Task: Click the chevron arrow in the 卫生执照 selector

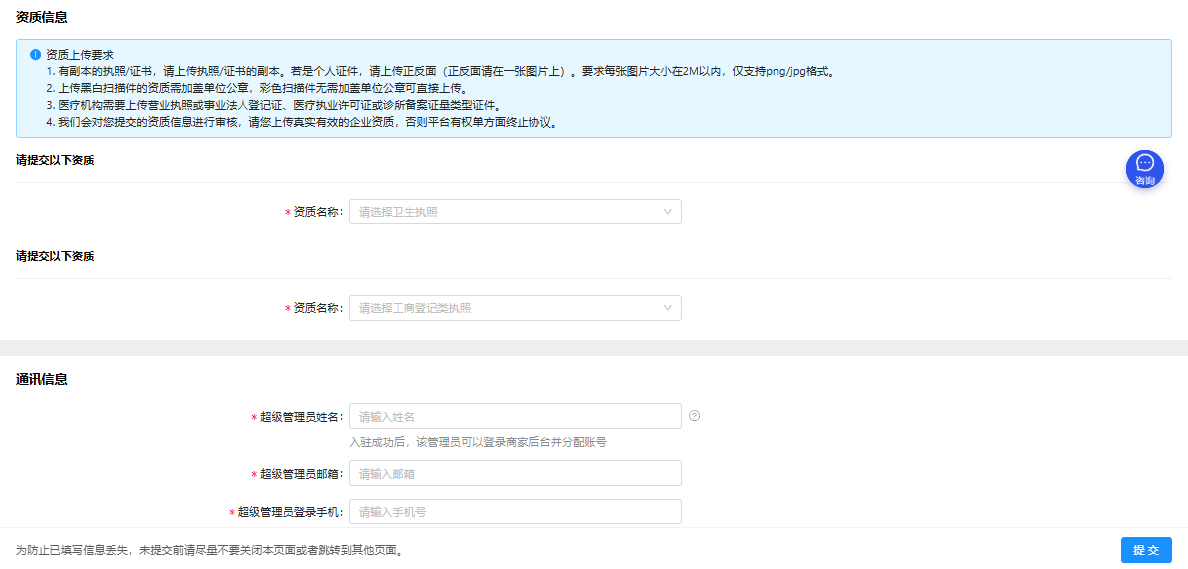Action: (668, 212)
